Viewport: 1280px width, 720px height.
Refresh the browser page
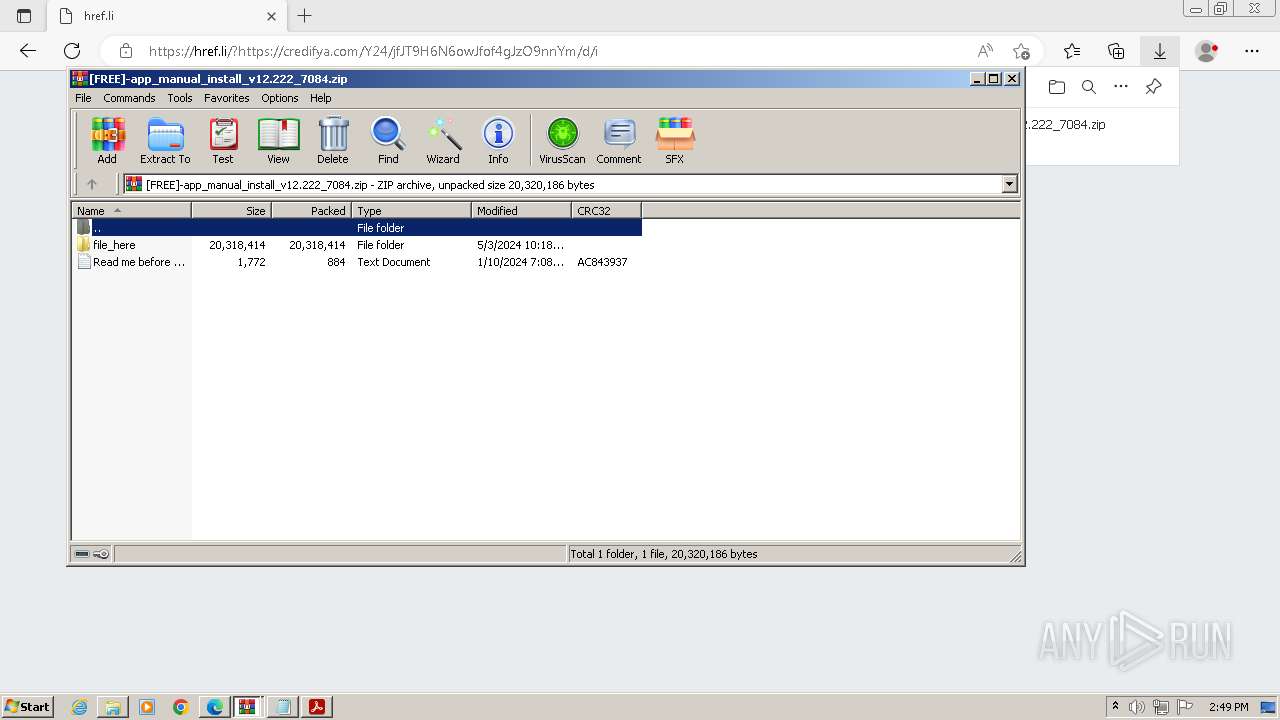pyautogui.click(x=72, y=51)
